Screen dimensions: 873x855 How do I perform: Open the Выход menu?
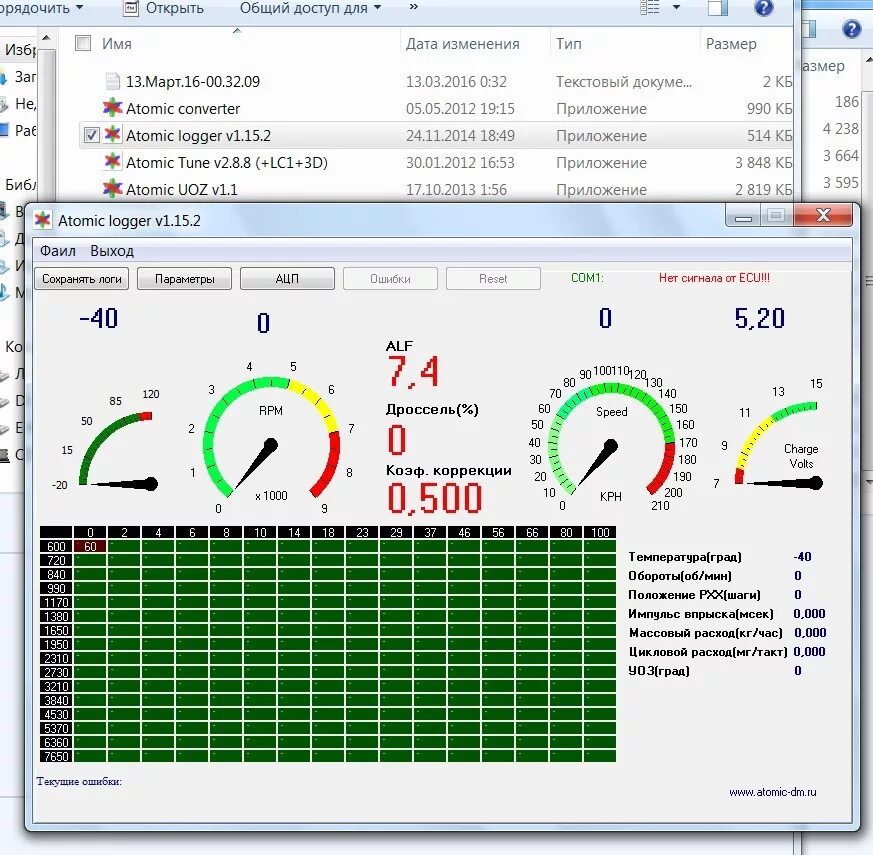[x=112, y=251]
